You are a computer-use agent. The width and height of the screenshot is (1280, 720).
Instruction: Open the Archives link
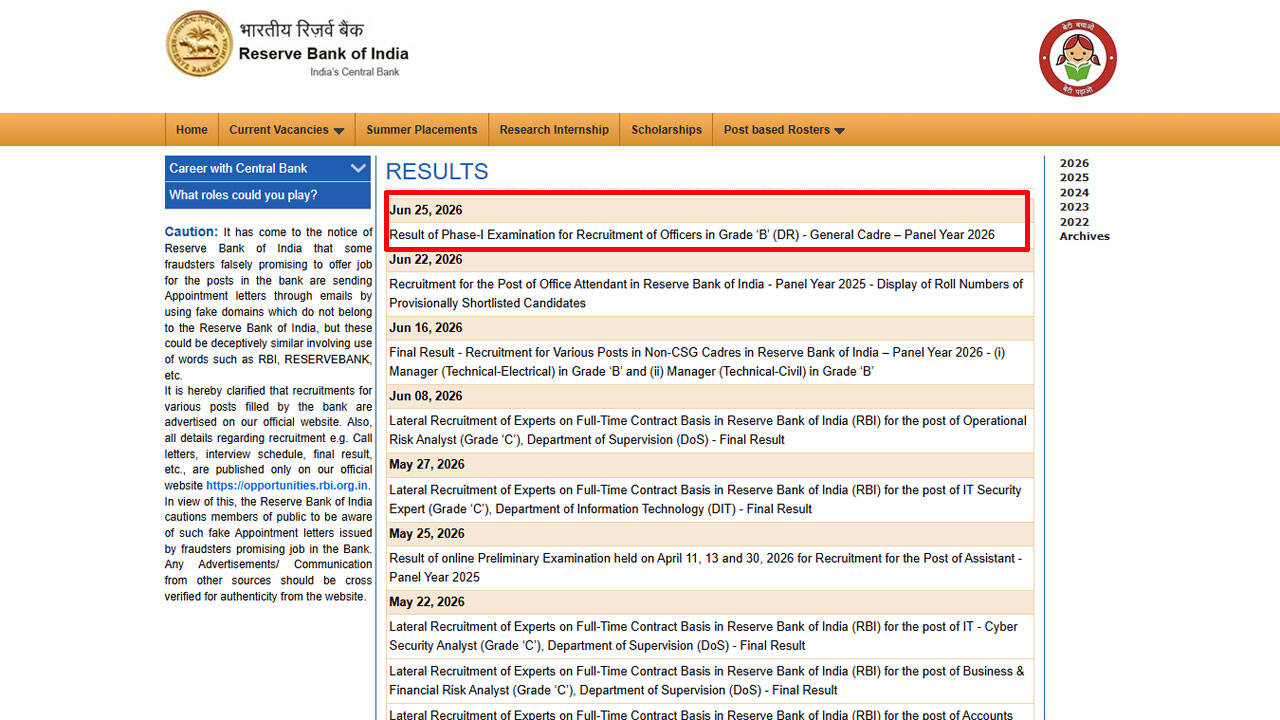pyautogui.click(x=1085, y=236)
